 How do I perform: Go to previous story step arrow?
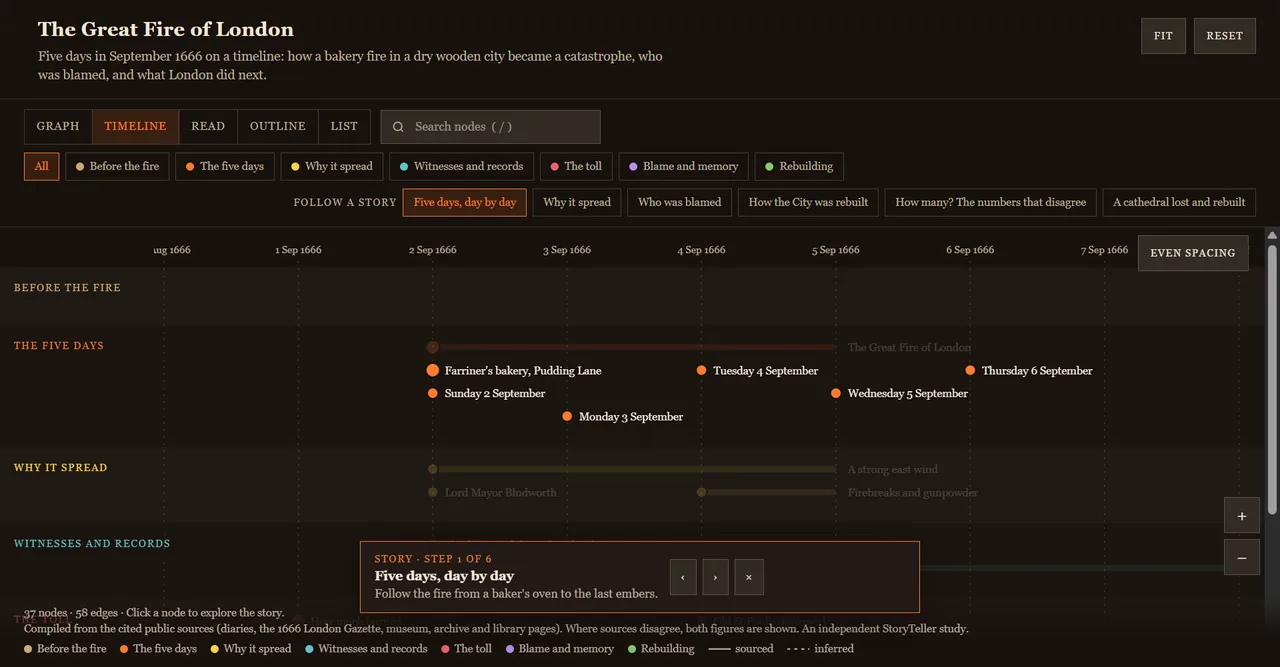coord(683,577)
